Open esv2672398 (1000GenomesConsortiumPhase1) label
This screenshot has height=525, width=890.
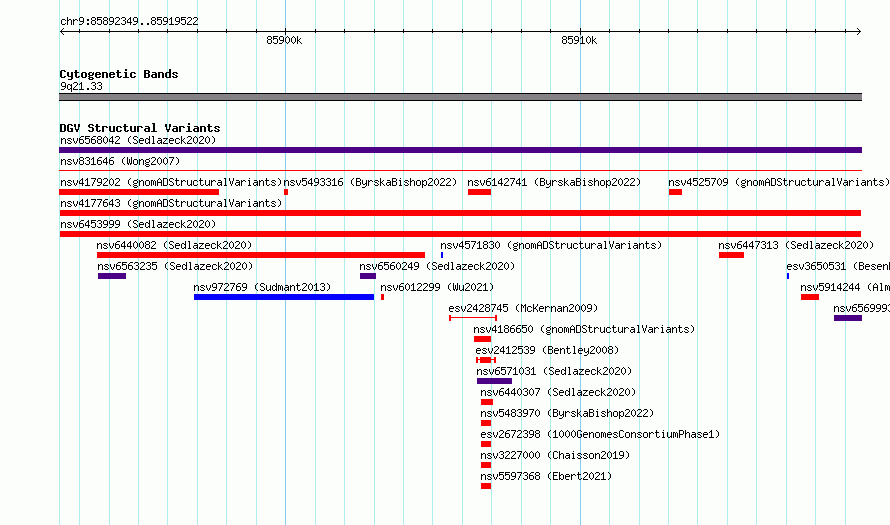click(x=600, y=434)
